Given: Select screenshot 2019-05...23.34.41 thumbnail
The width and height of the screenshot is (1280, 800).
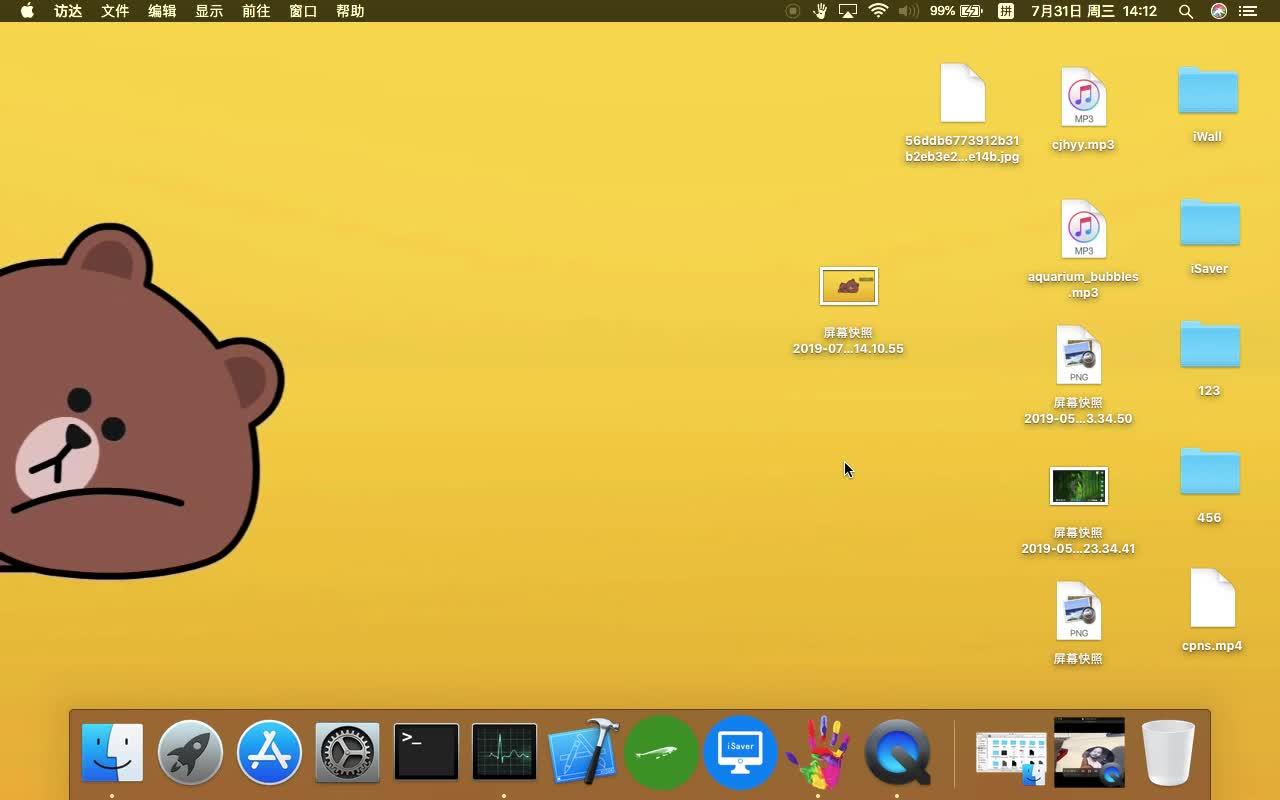Looking at the screenshot, I should [1078, 486].
